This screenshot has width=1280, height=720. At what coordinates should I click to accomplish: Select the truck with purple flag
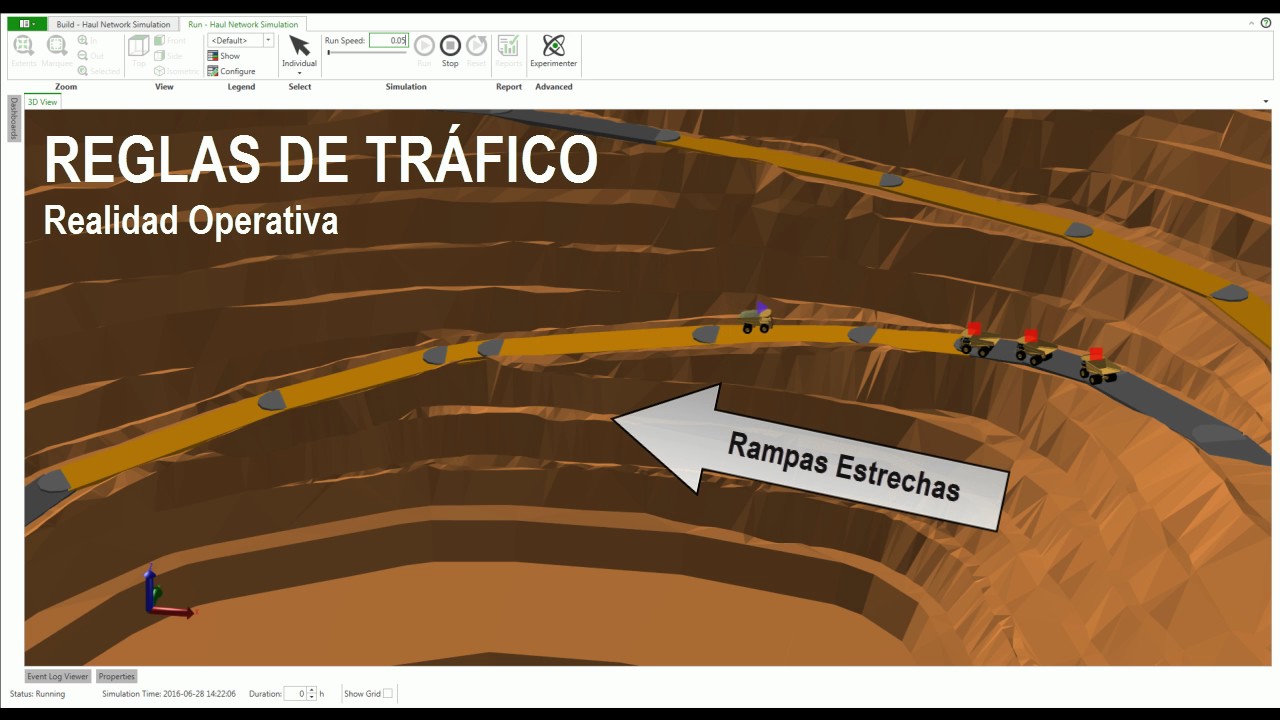pos(757,318)
